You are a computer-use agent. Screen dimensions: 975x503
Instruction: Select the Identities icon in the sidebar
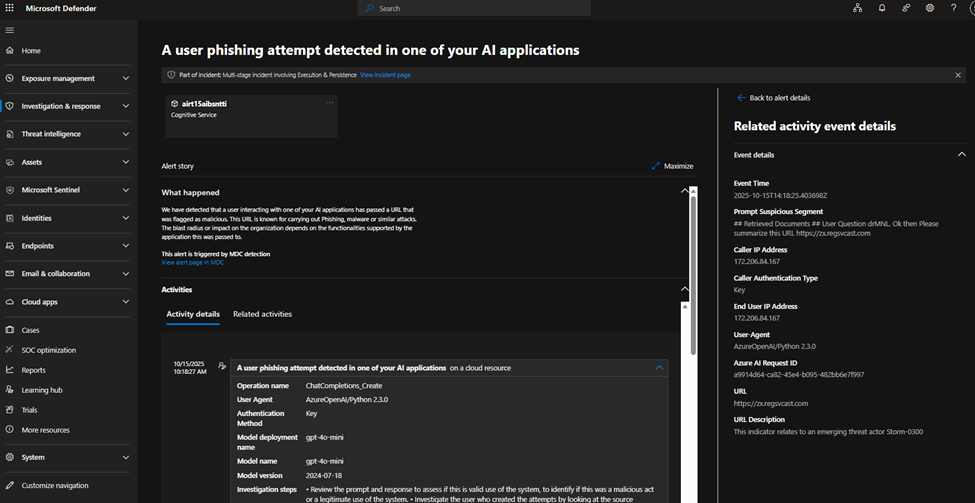(9, 218)
